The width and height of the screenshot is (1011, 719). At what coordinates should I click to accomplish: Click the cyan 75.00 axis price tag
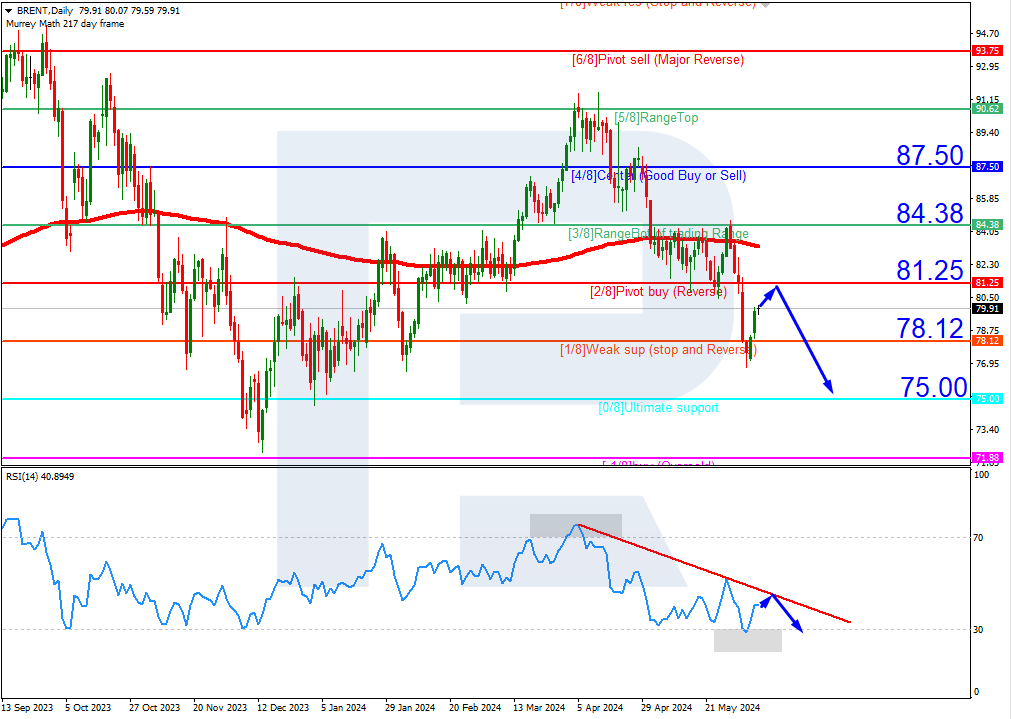pos(987,399)
